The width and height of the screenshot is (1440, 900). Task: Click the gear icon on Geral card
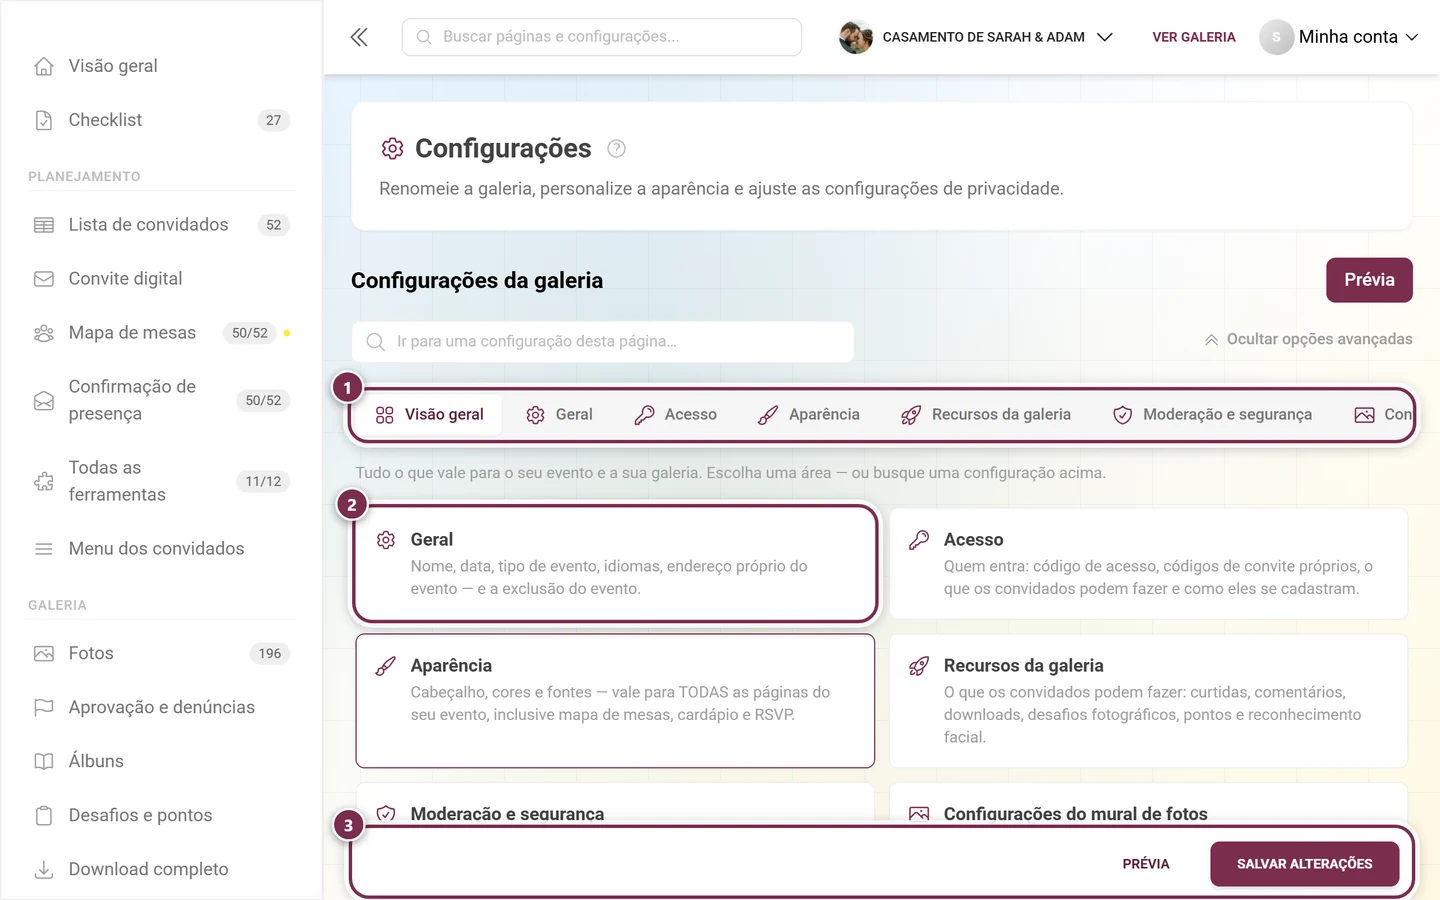(386, 540)
